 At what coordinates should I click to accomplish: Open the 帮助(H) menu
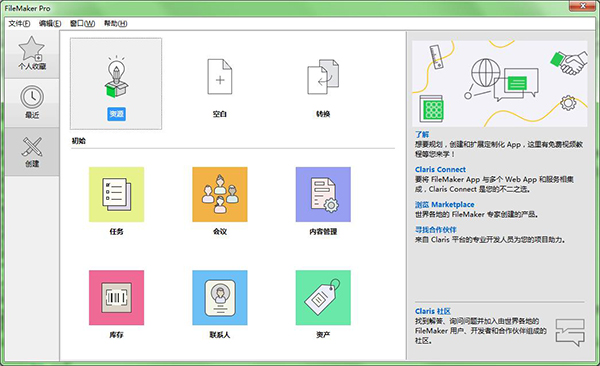click(116, 23)
